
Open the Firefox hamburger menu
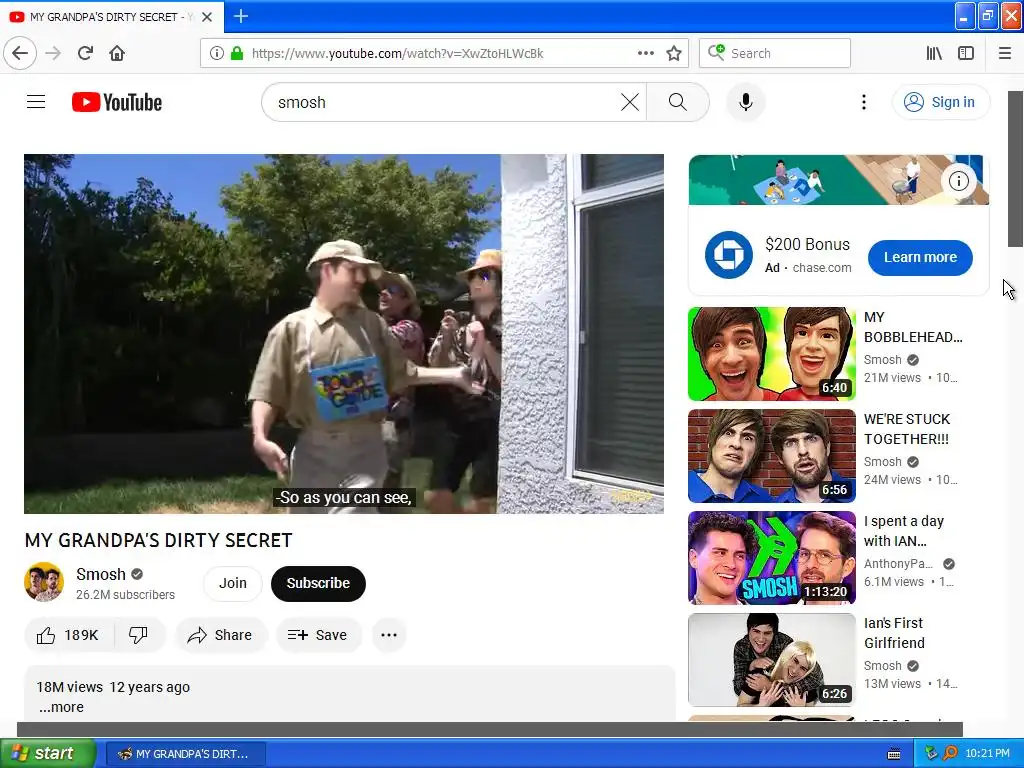click(x=1004, y=53)
